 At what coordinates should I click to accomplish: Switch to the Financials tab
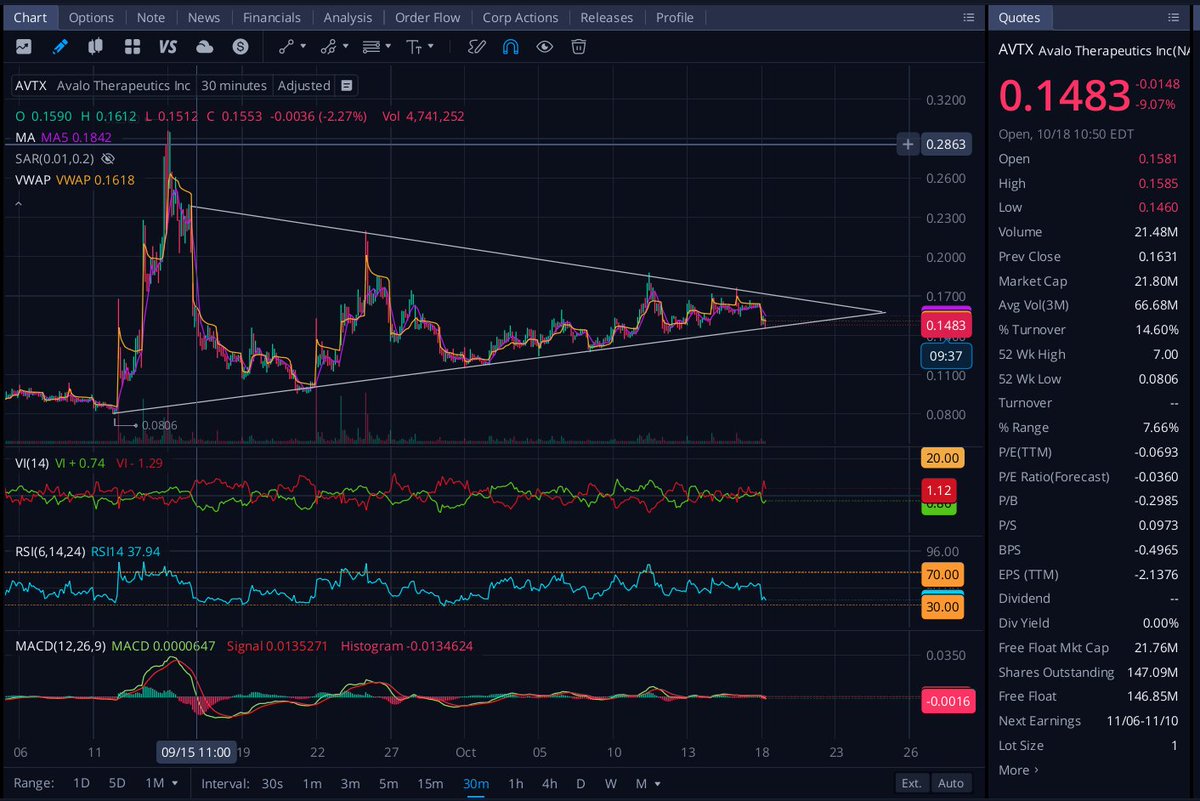272,17
